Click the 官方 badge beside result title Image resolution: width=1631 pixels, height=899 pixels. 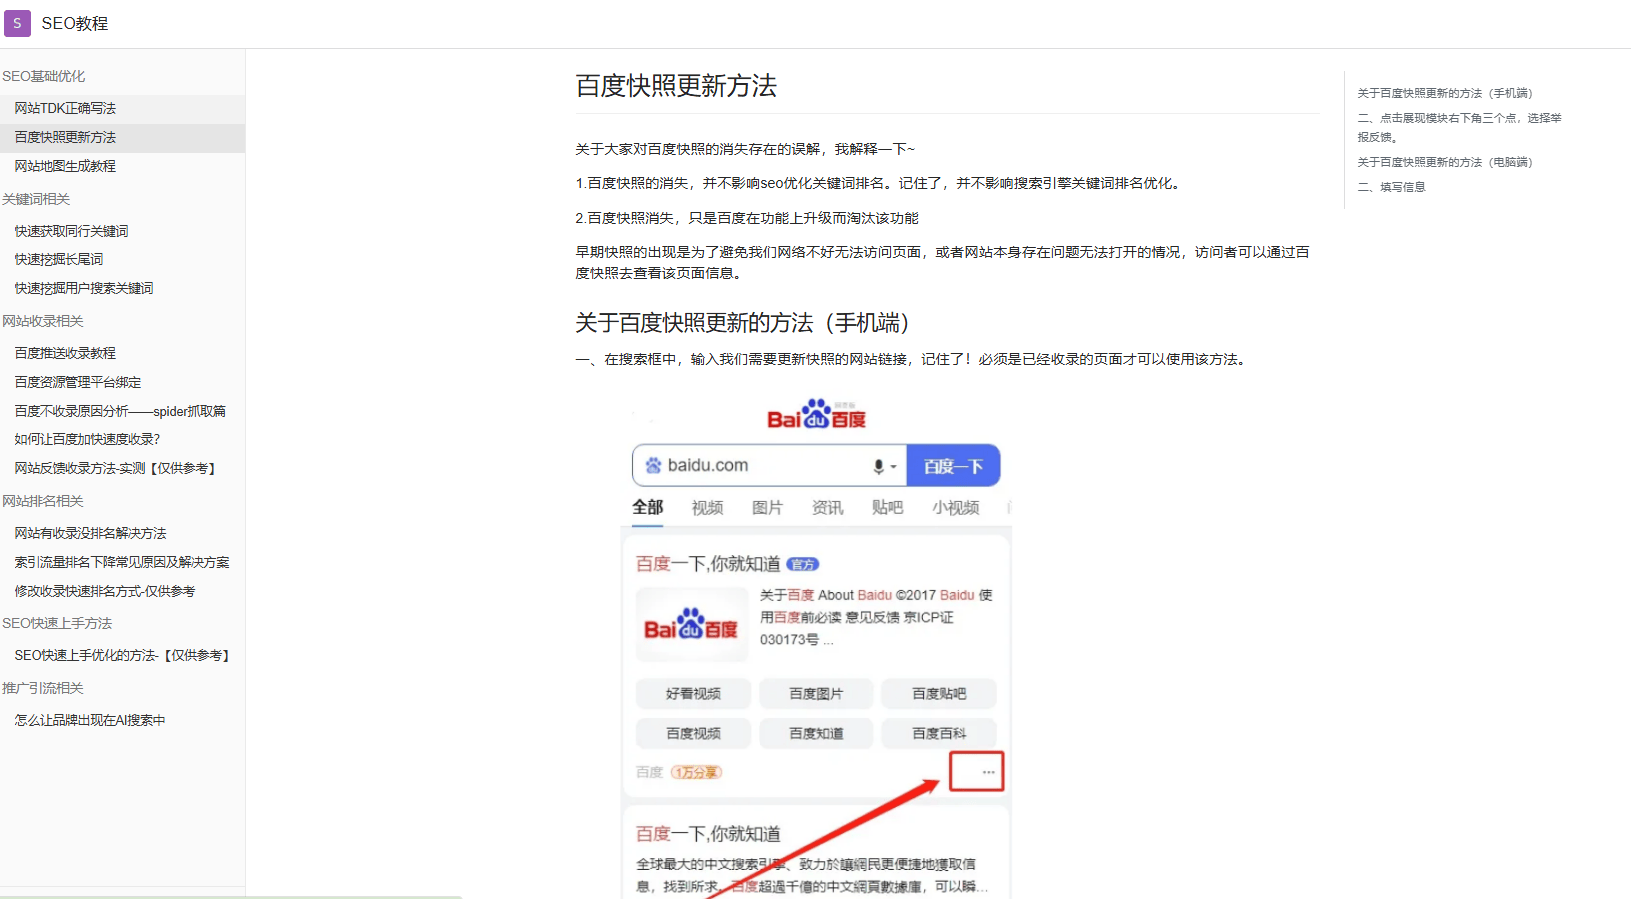(802, 564)
